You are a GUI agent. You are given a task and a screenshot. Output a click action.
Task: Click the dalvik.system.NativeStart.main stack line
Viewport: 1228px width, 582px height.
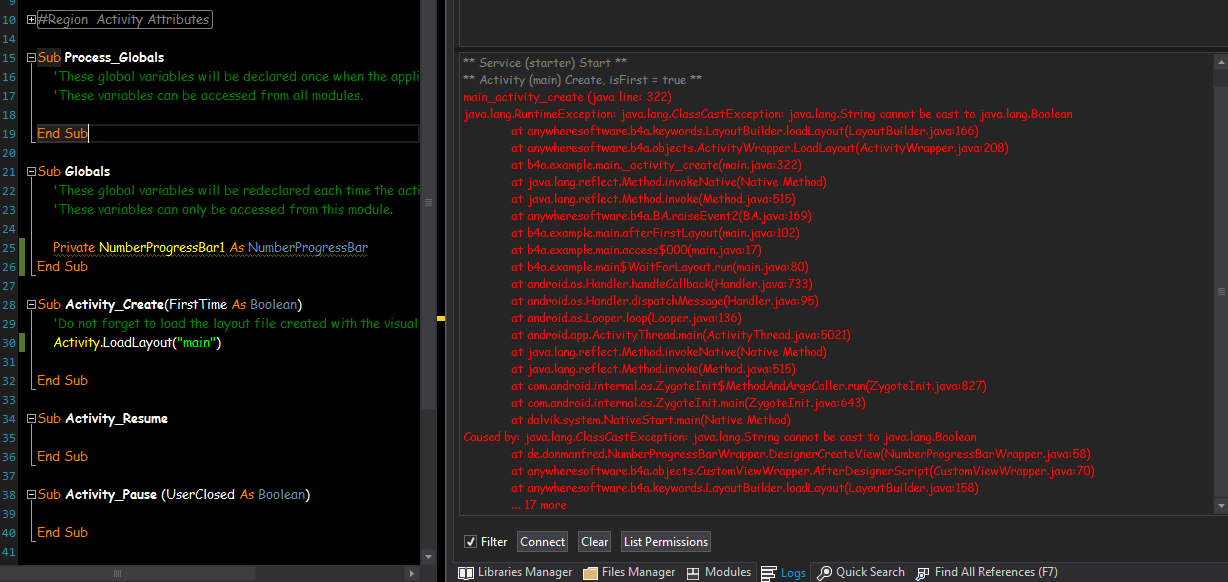pyautogui.click(x=650, y=420)
